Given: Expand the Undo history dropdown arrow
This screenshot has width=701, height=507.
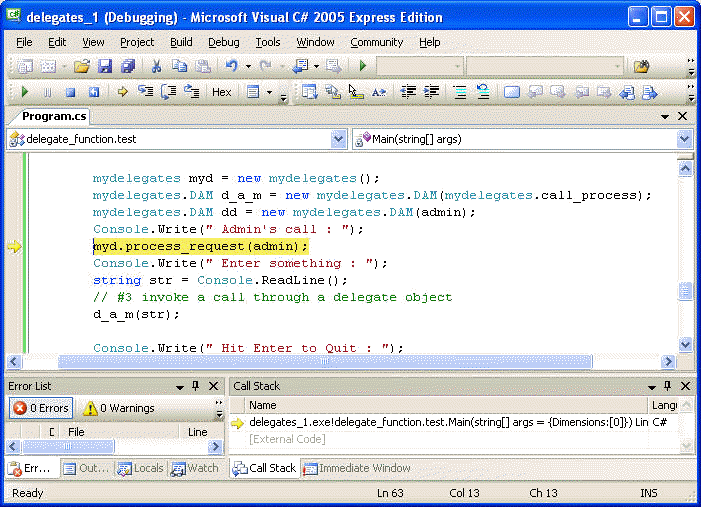Looking at the screenshot, I should [x=246, y=66].
